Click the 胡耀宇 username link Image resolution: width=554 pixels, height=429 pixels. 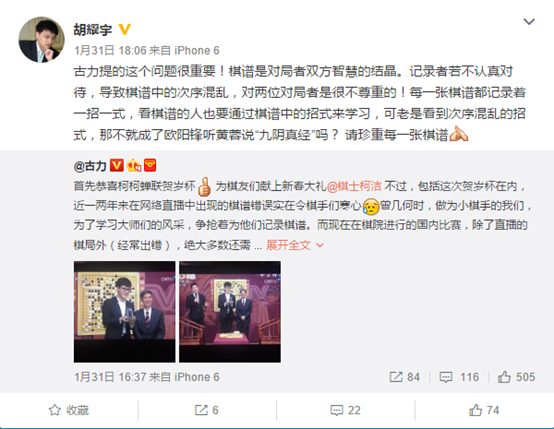pyautogui.click(x=93, y=29)
